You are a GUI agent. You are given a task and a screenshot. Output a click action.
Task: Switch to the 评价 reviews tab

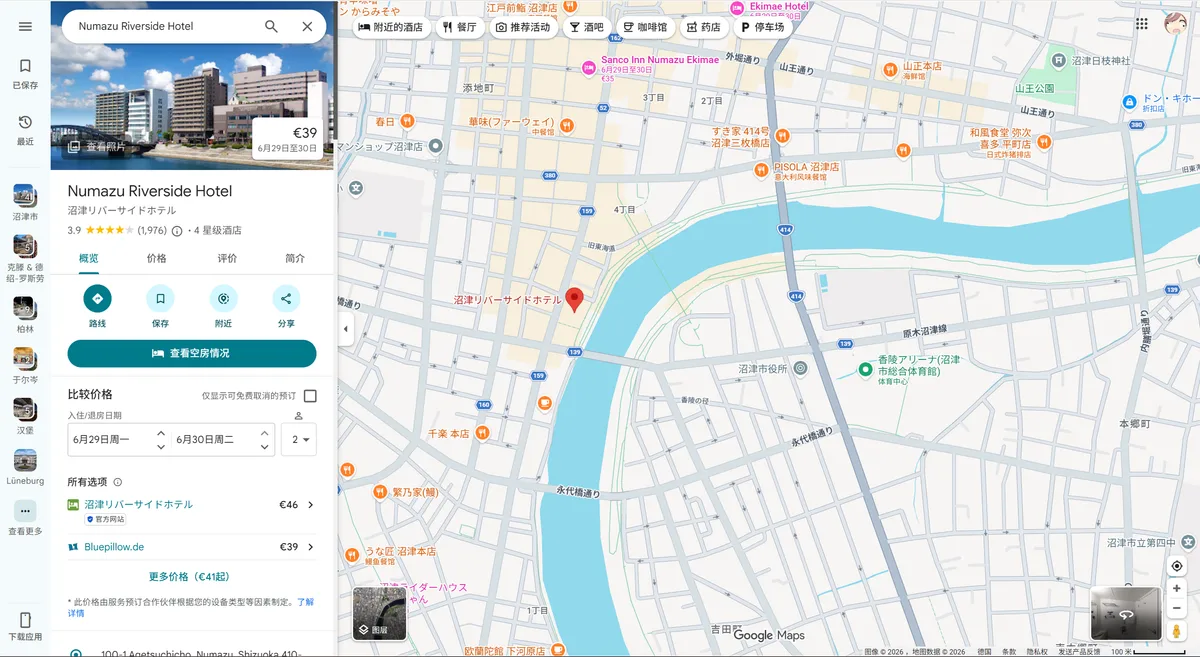point(227,258)
